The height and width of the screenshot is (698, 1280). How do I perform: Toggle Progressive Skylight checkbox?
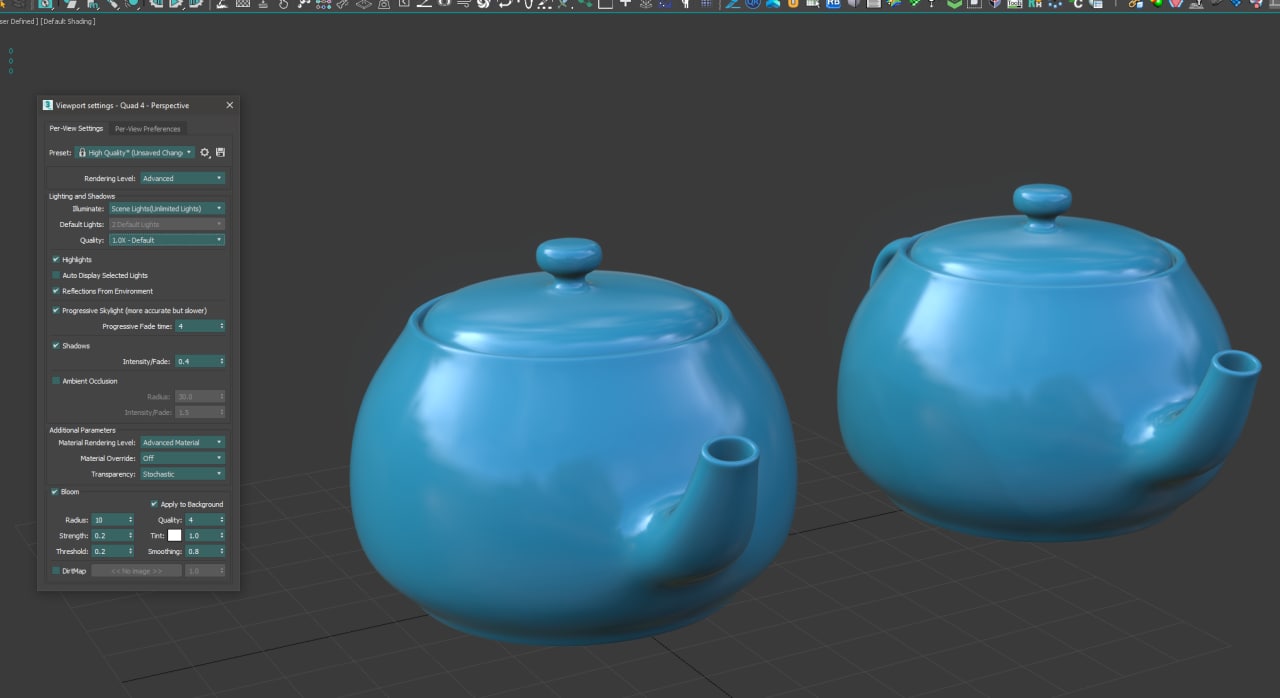(56, 310)
